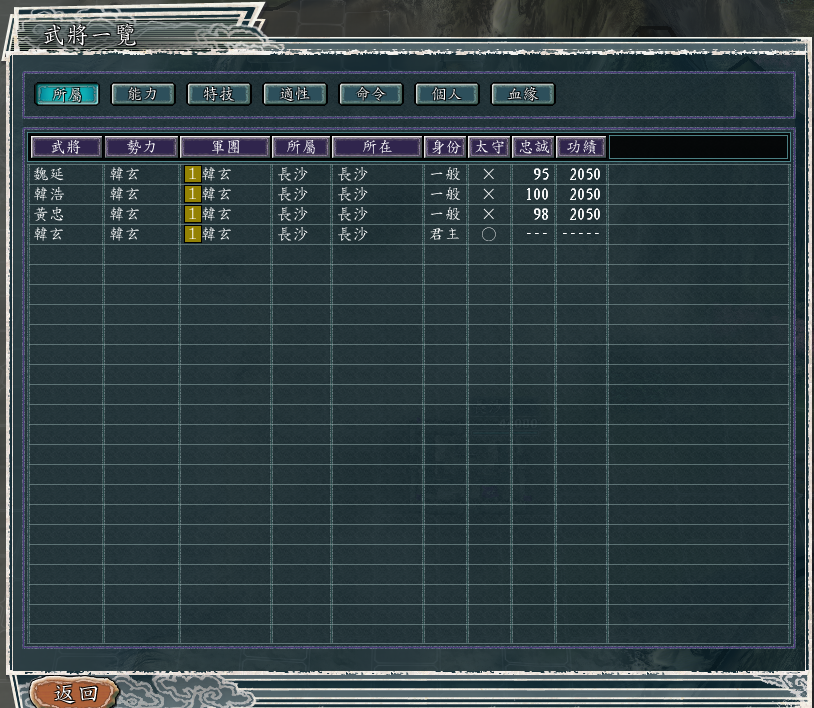The image size is (814, 708).
Task: Sort list by 勢力 column header
Action: 141,147
